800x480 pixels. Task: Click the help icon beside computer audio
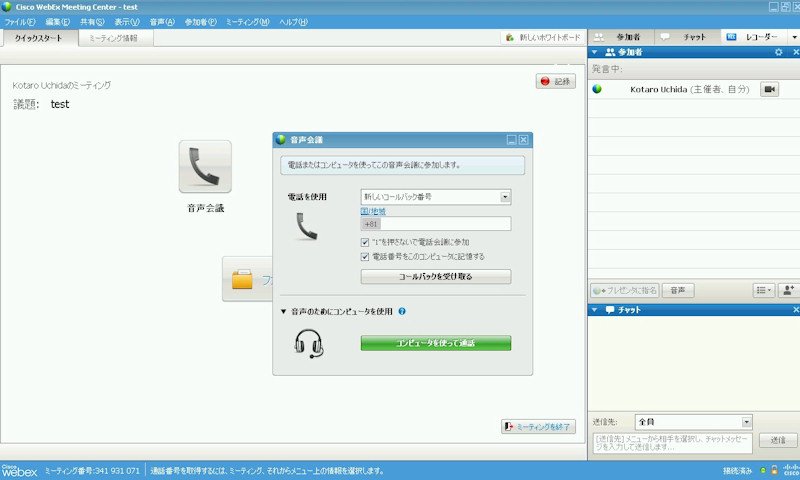(402, 311)
